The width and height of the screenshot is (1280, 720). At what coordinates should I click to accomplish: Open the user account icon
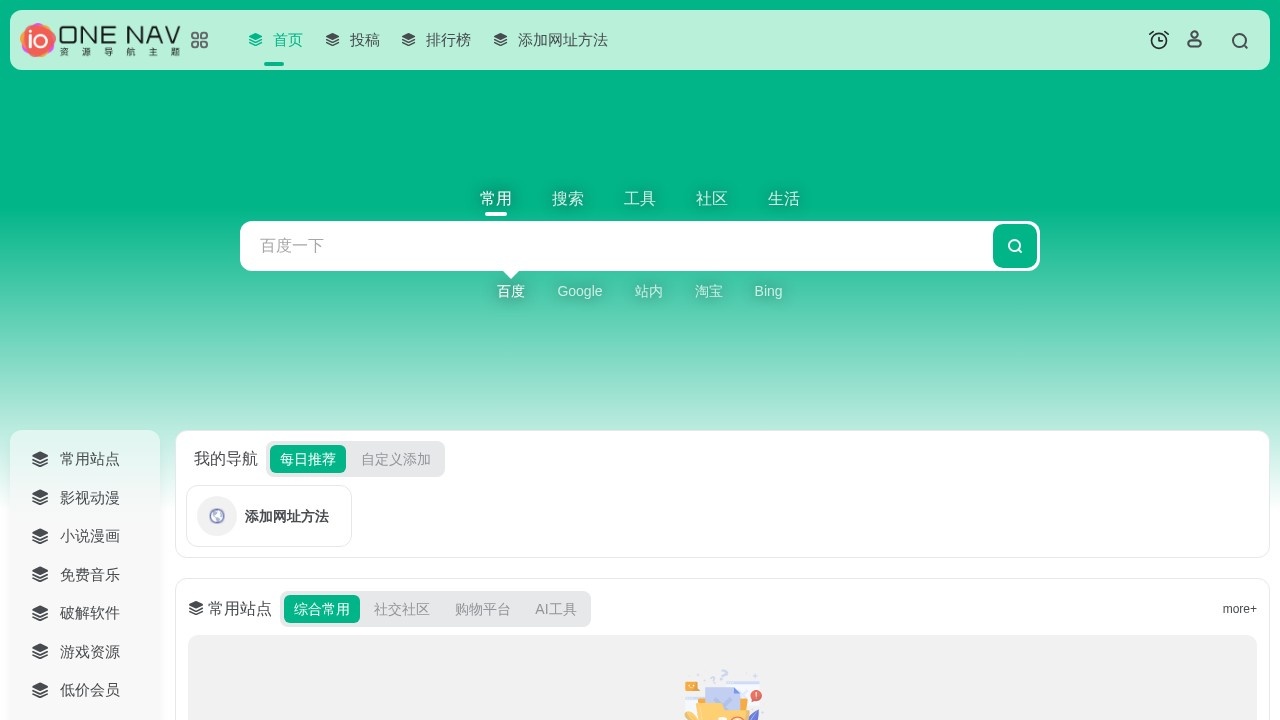click(x=1194, y=39)
